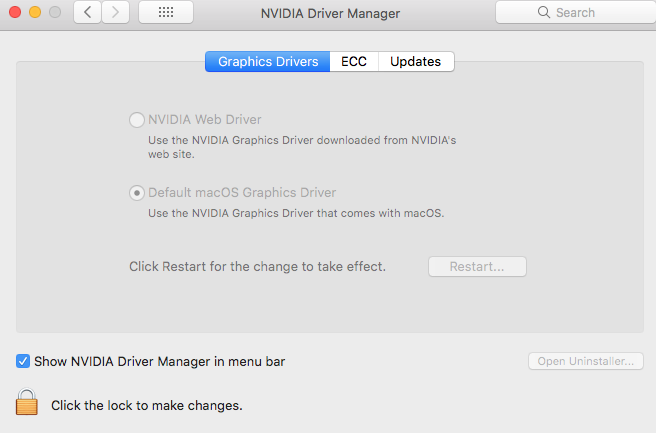Close the NVIDIA Driver Manager window
This screenshot has width=656, height=433.
pyautogui.click(x=14, y=13)
